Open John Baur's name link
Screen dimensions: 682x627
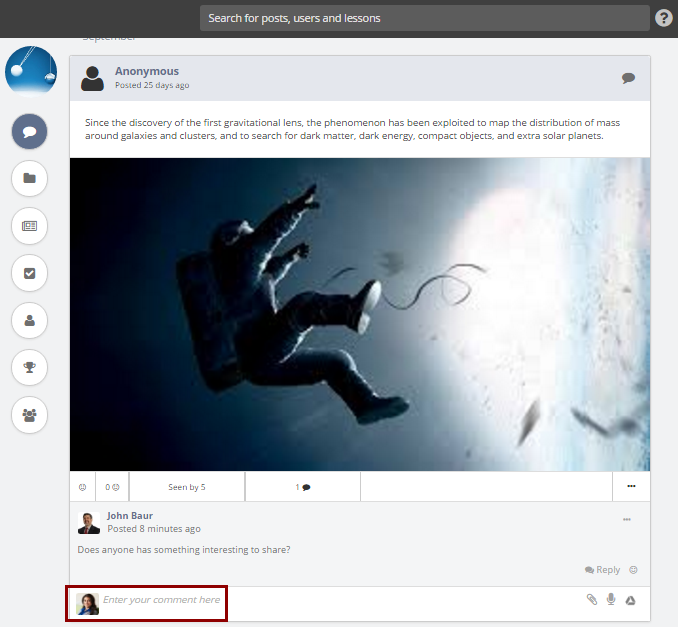(130, 516)
